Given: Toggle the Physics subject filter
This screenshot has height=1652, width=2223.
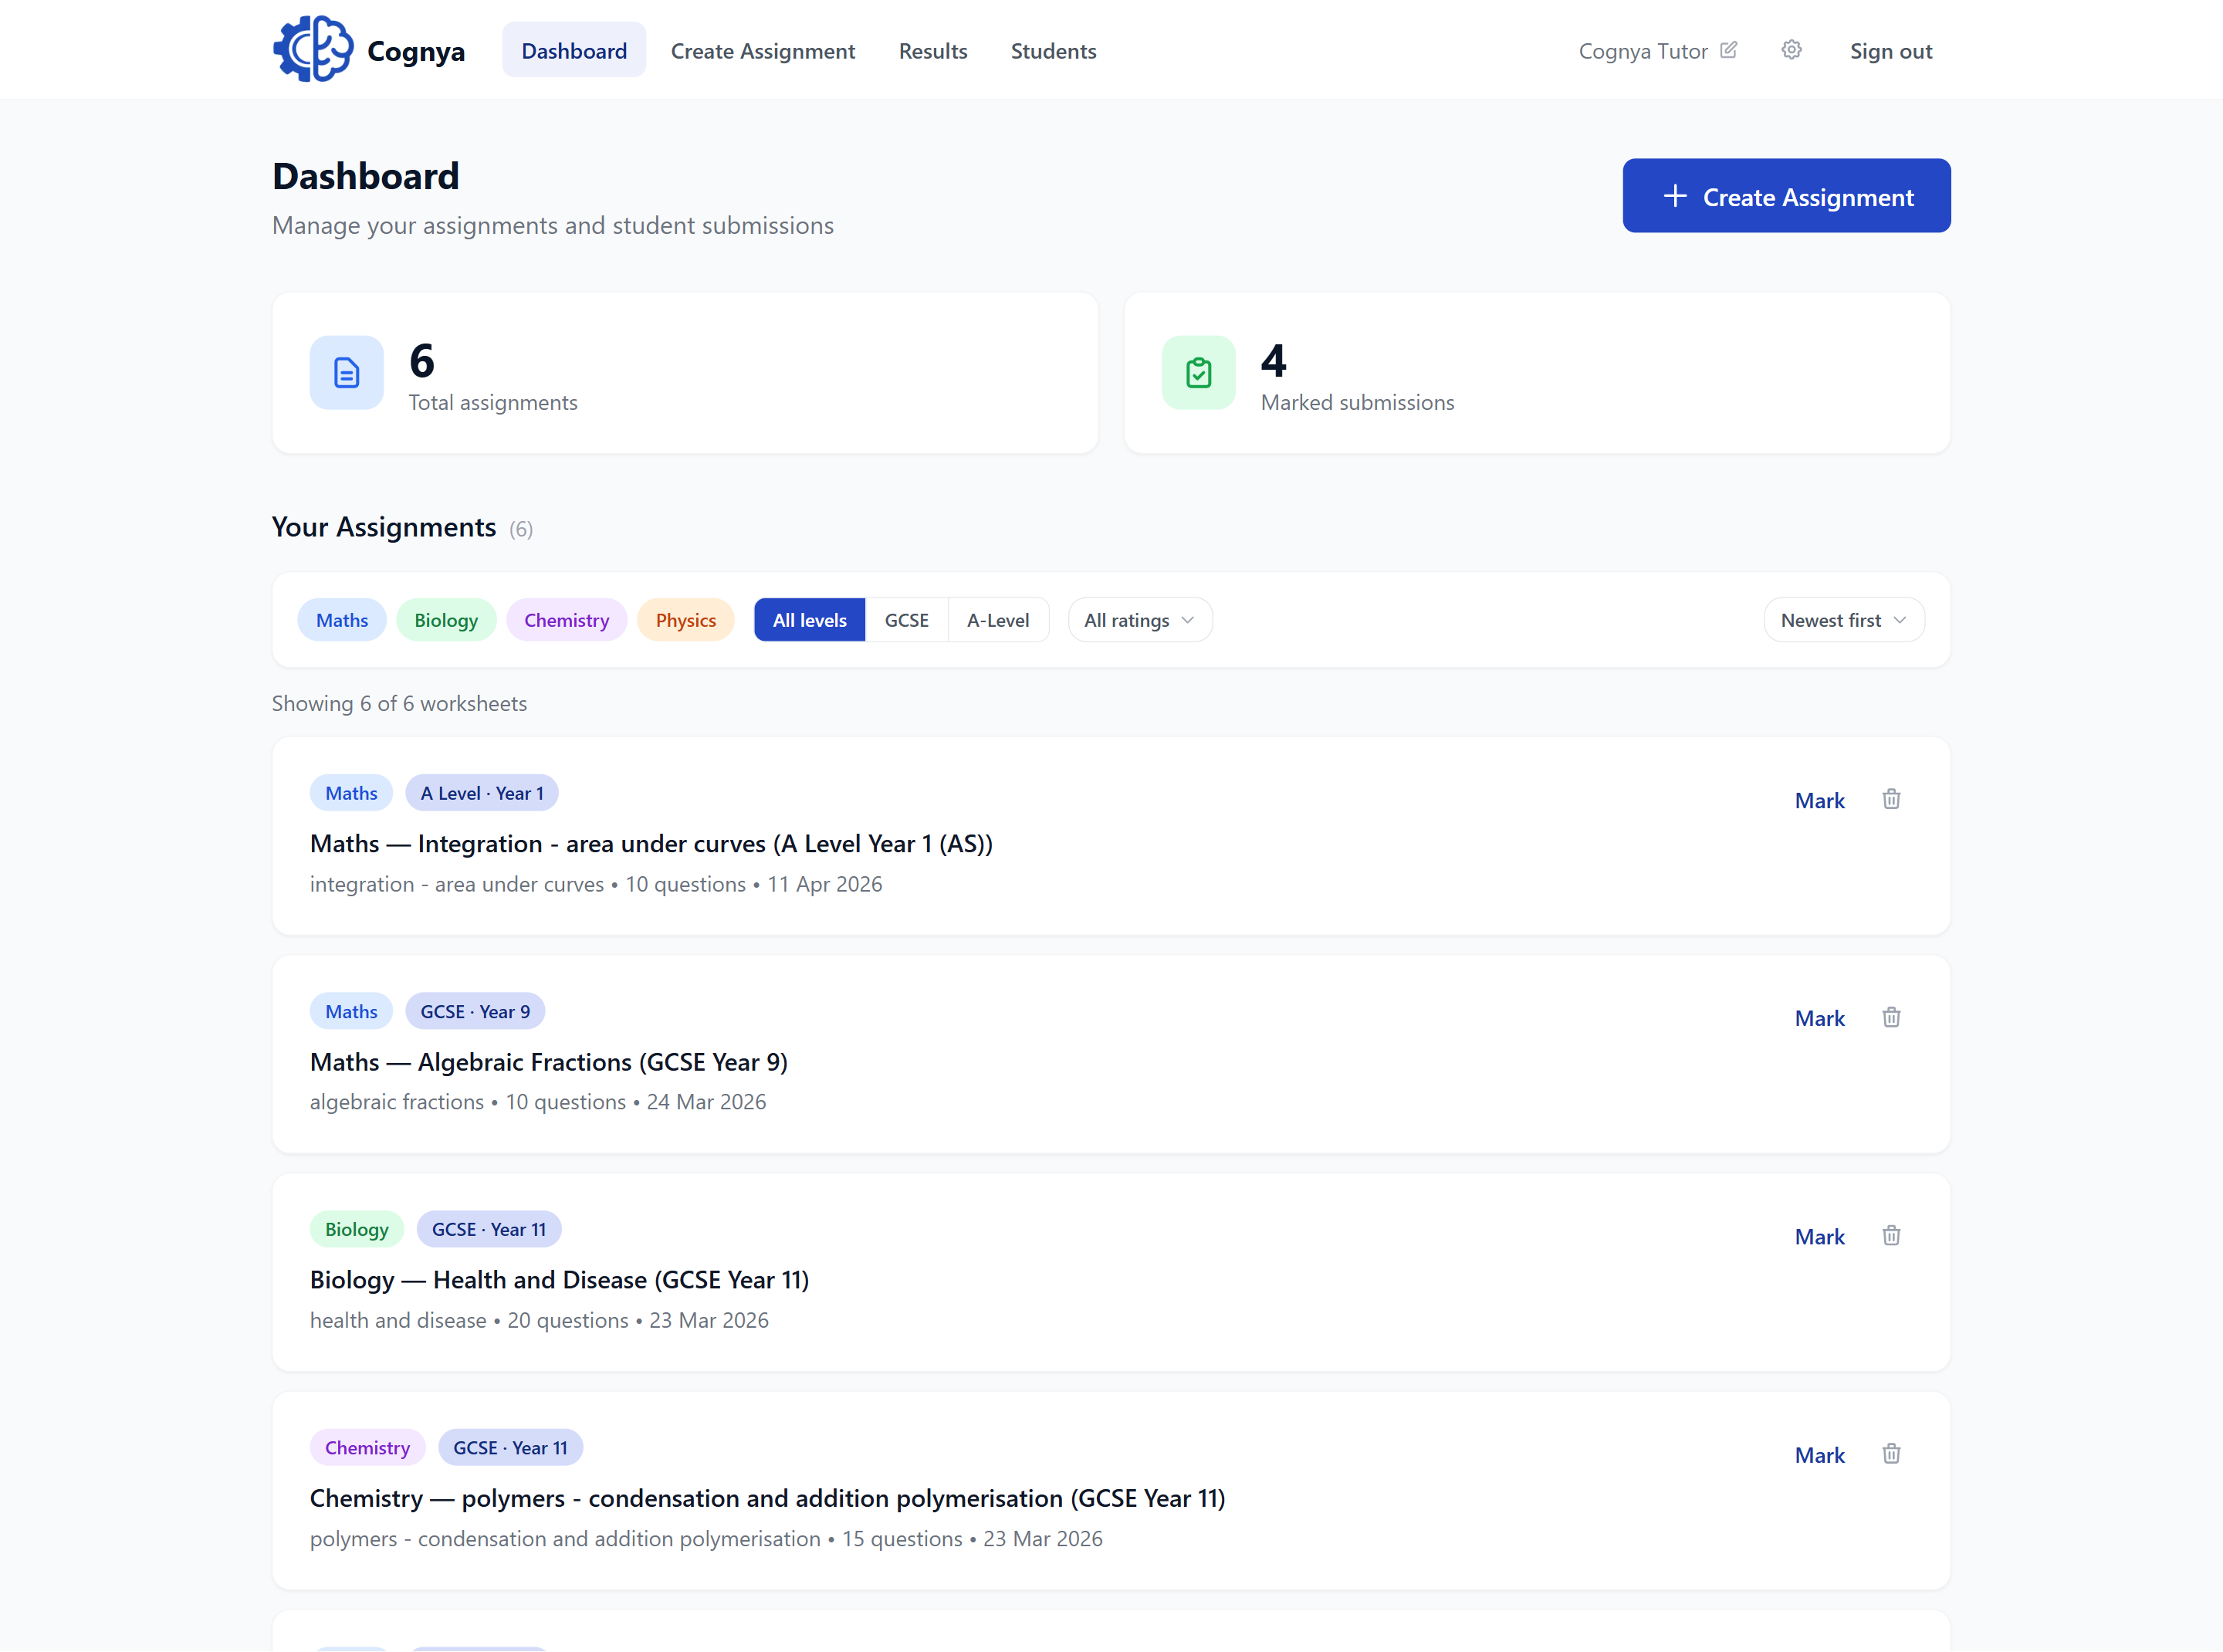Looking at the screenshot, I should [685, 619].
